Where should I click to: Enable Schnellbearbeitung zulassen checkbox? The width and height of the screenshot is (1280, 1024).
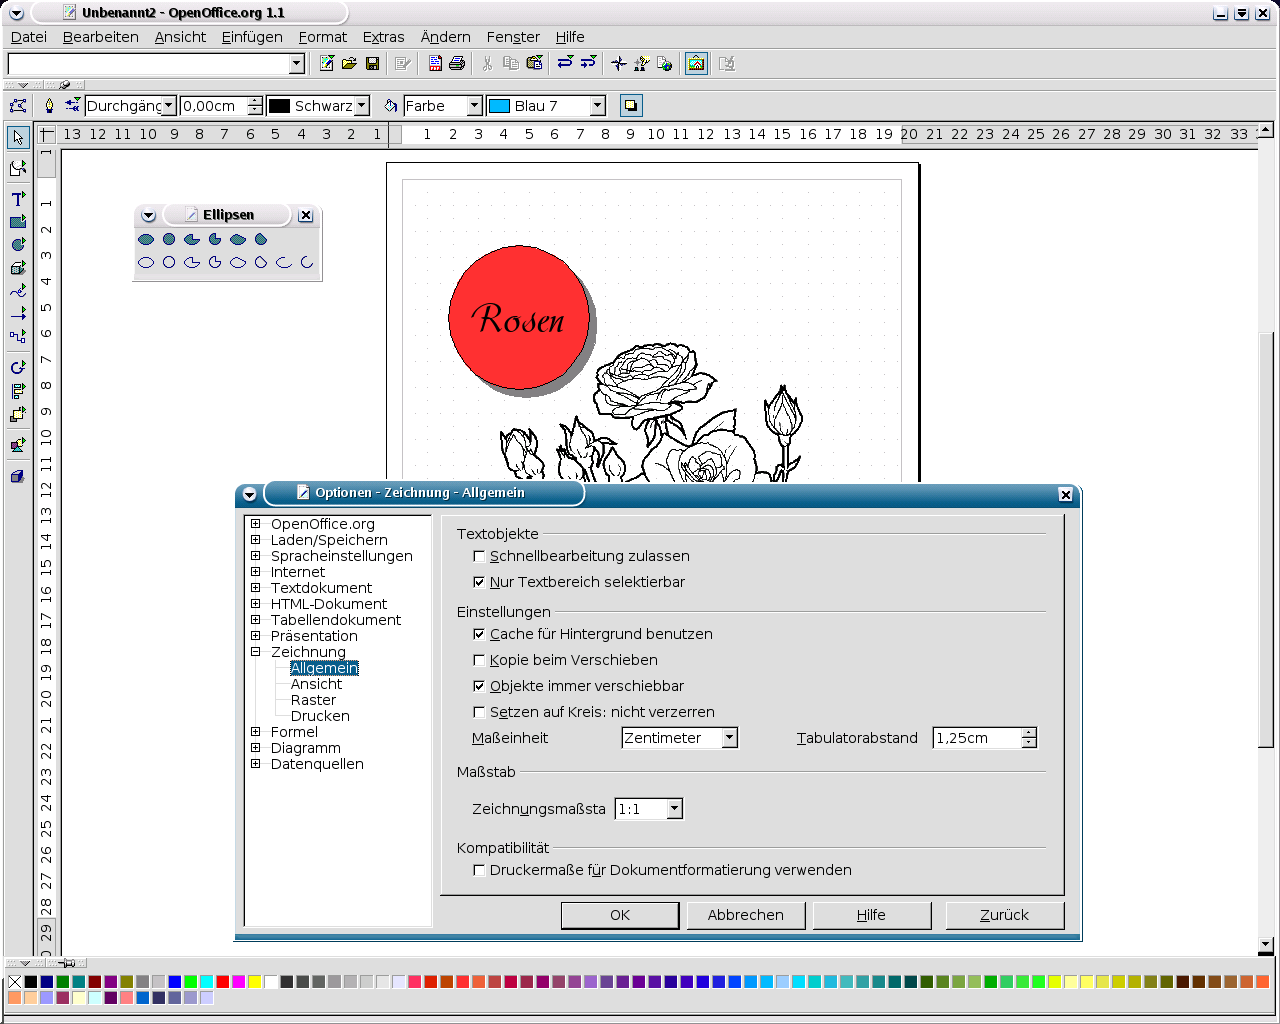pyautogui.click(x=479, y=557)
